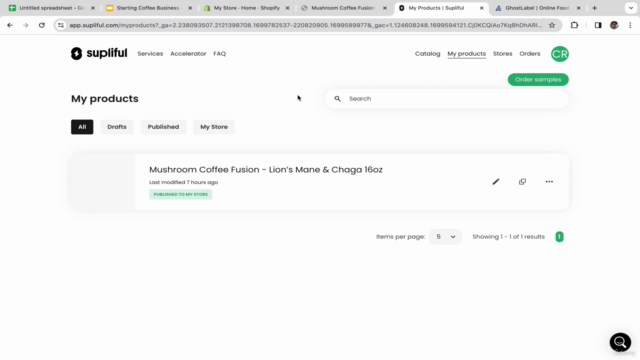Image resolution: width=640 pixels, height=360 pixels.
Task: Filter products by All
Action: [x=82, y=127]
